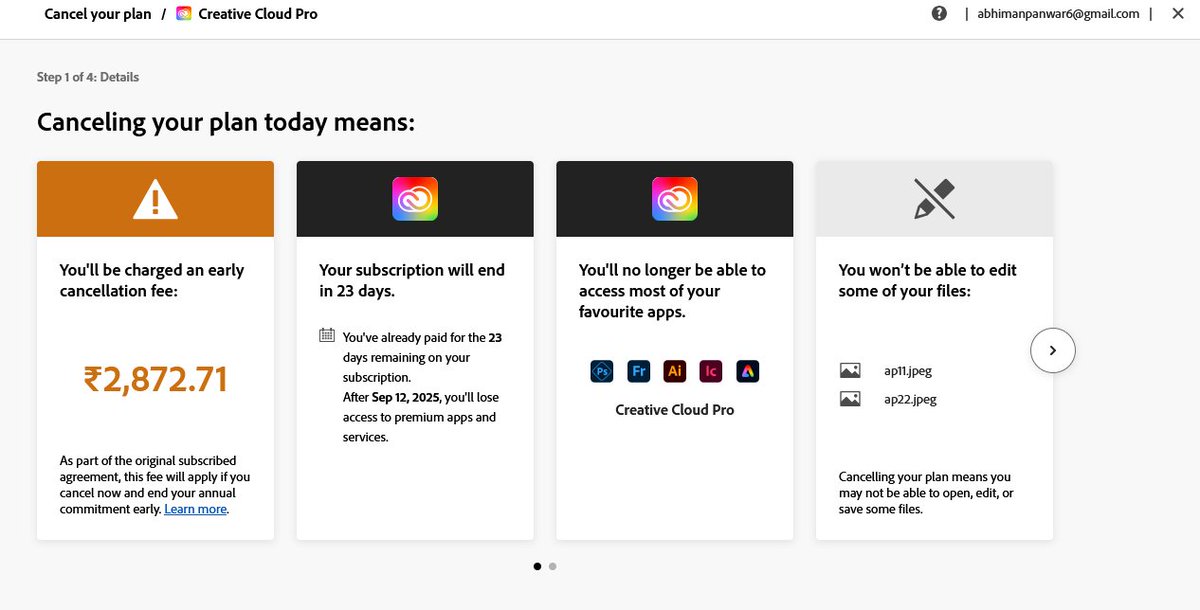1200x610 pixels.
Task: Click the early cancellation fee heading
Action: click(x=152, y=281)
